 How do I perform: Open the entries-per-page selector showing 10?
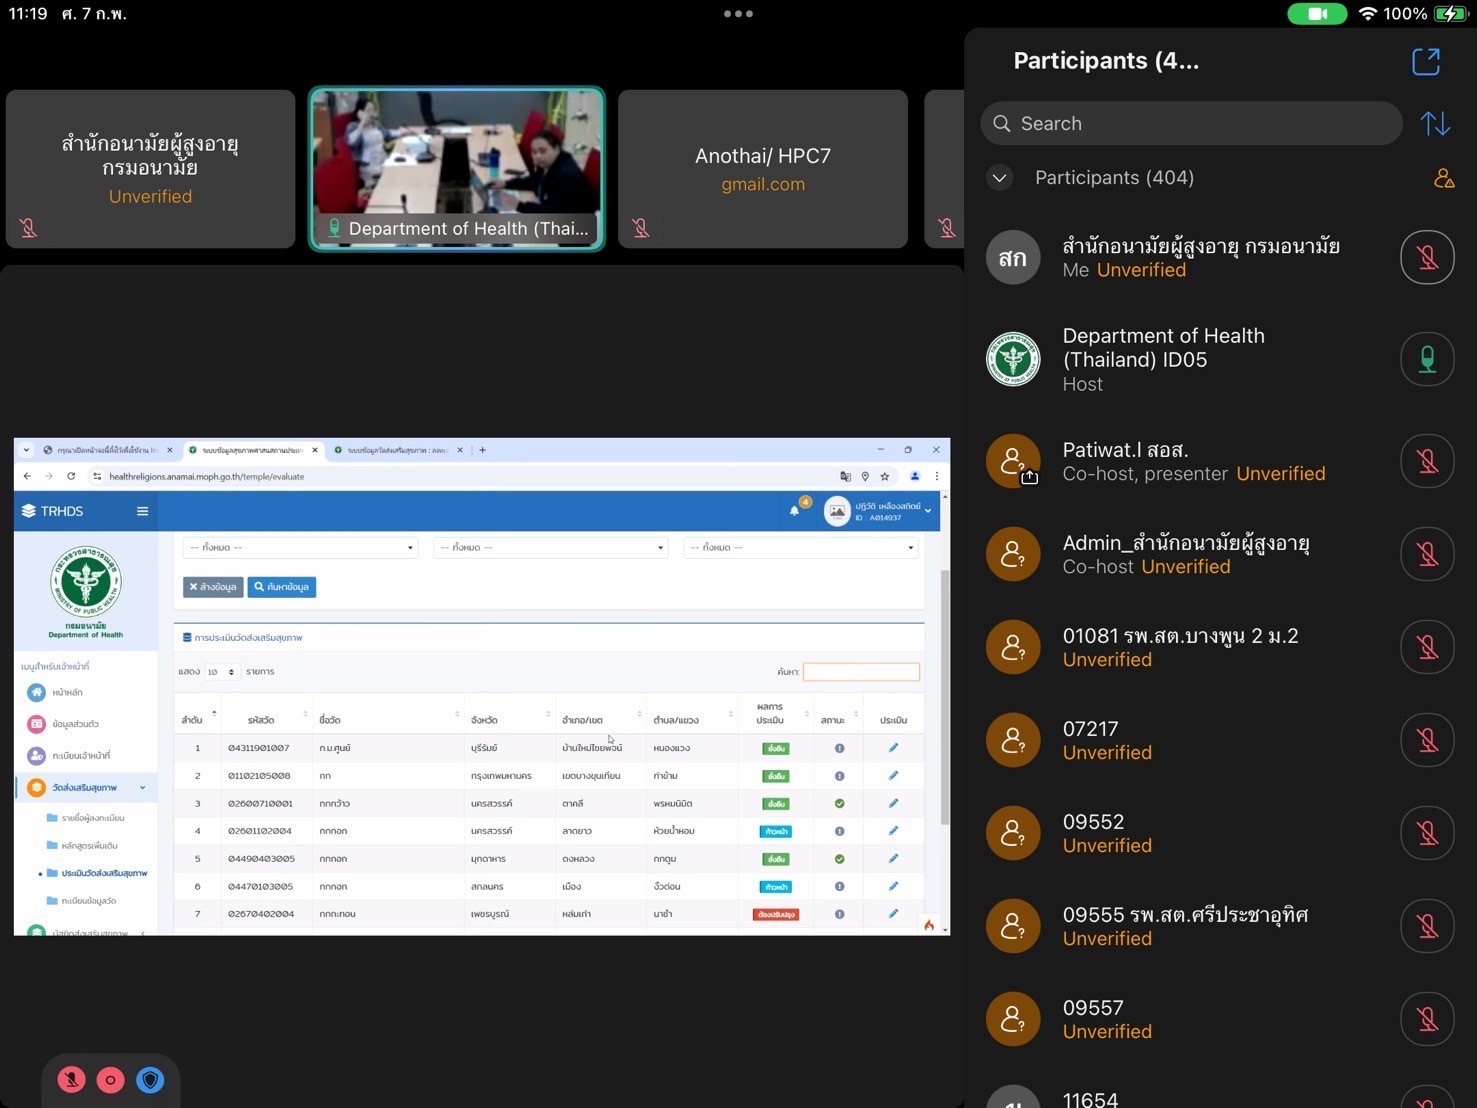coord(221,672)
